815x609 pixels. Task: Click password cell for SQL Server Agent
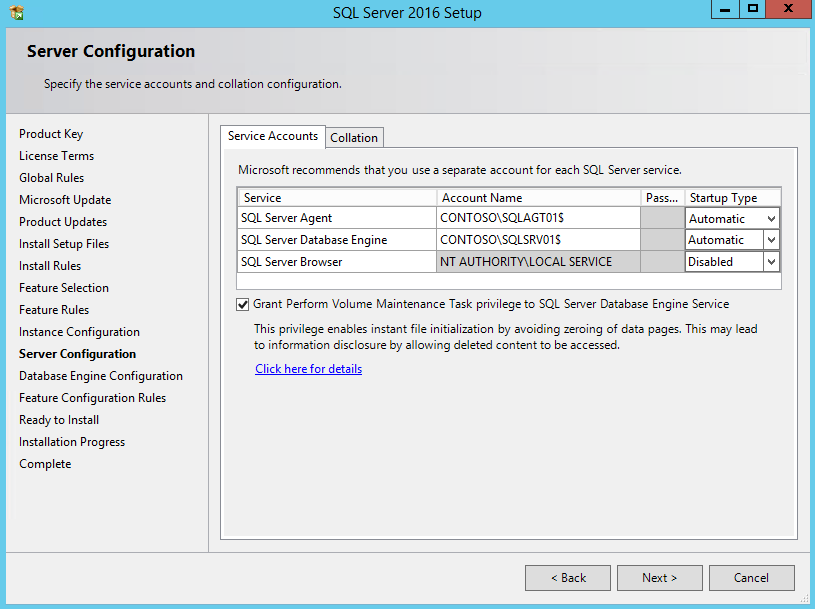pyautogui.click(x=663, y=218)
